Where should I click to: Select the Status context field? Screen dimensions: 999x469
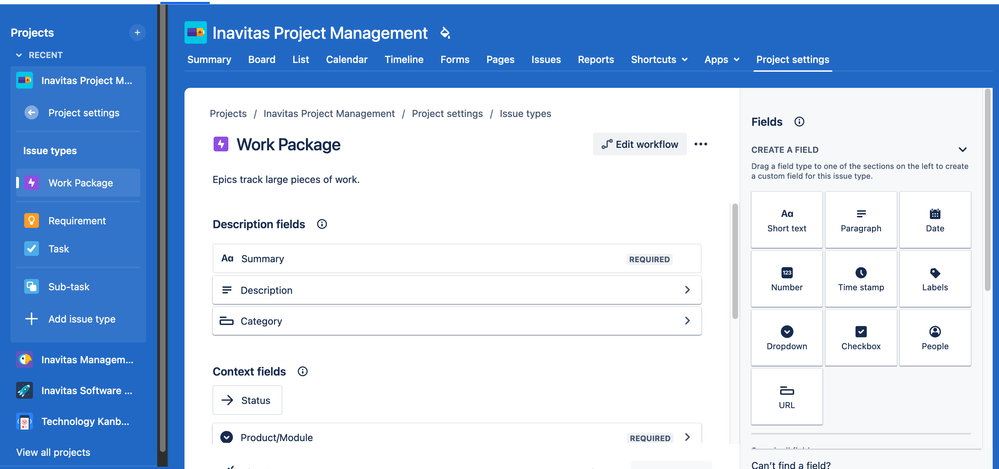247,400
